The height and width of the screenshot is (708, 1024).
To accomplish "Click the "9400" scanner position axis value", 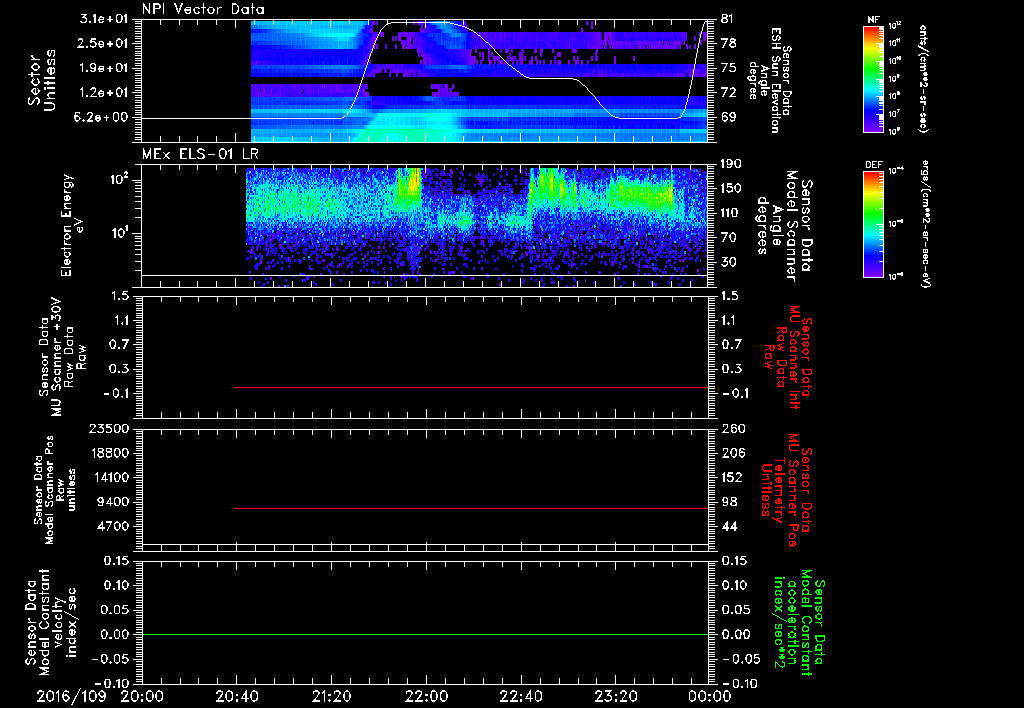I will (x=112, y=502).
